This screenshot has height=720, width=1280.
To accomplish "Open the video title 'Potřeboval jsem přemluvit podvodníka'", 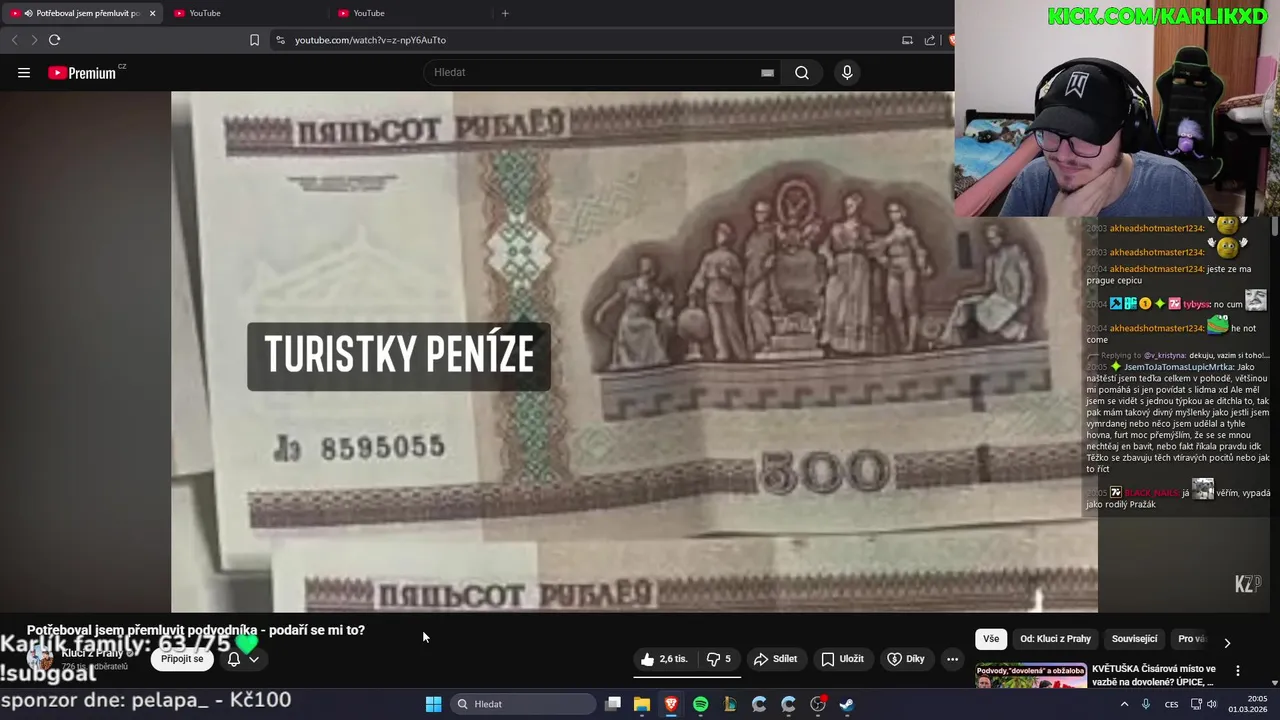I will tap(196, 630).
